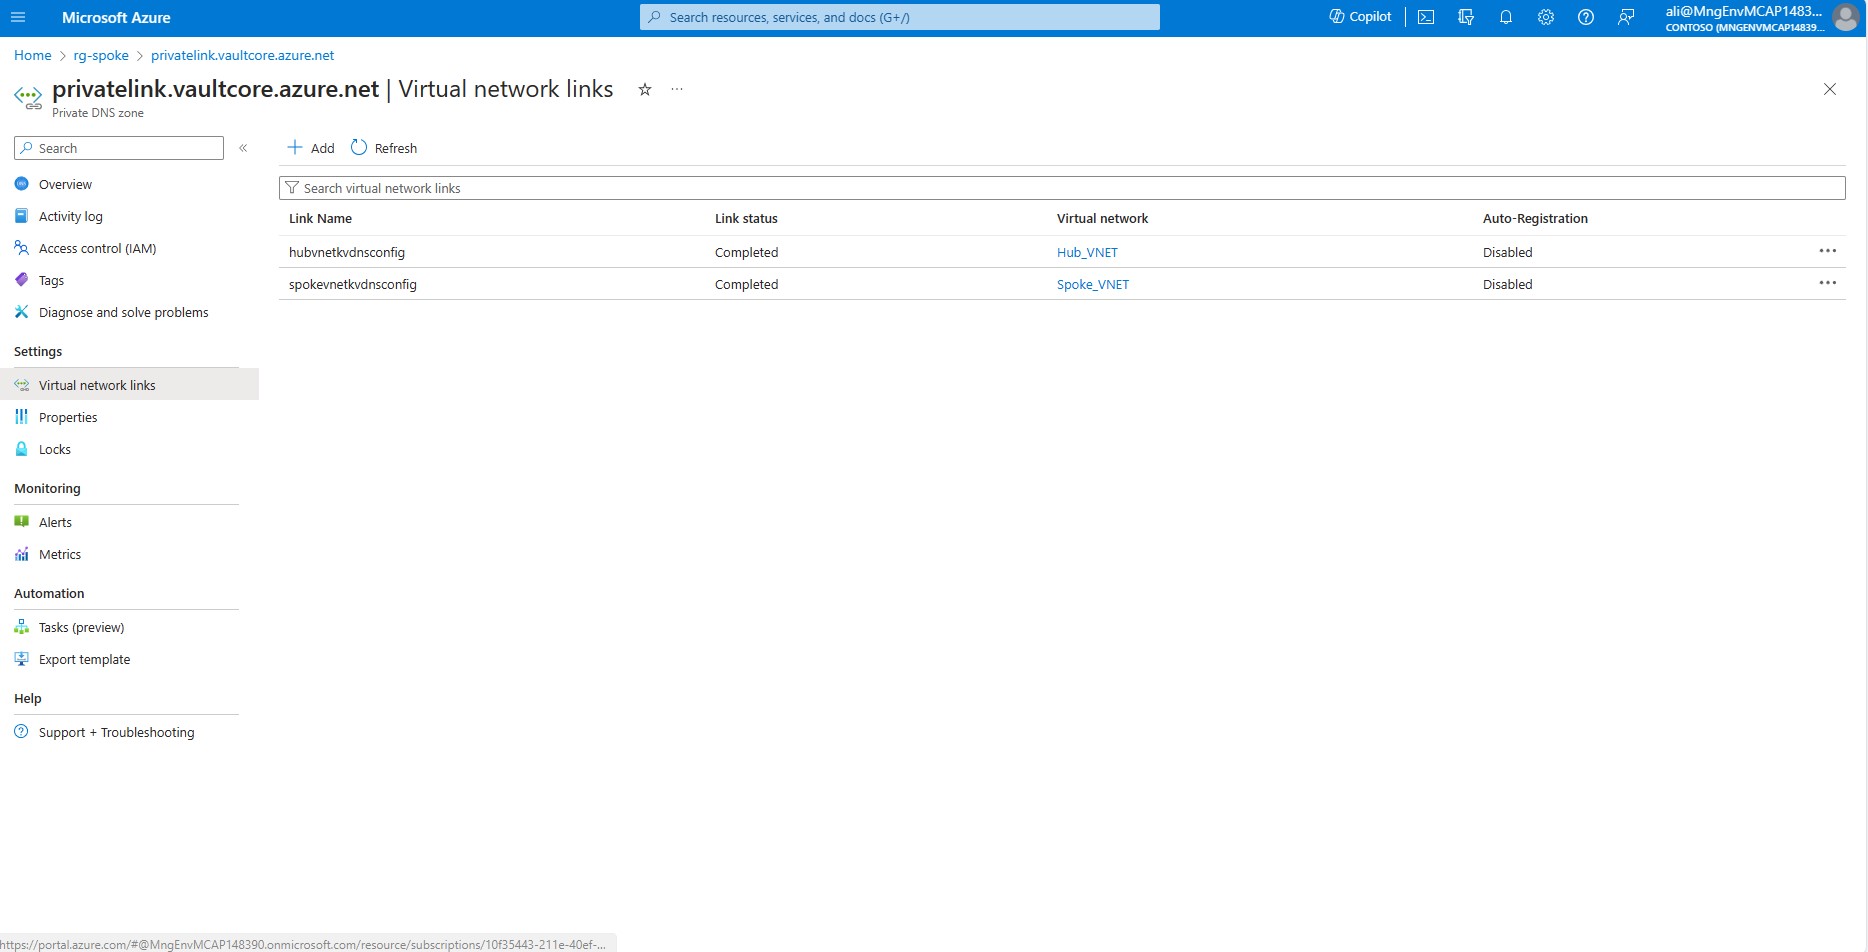
Task: Select the spokevnetkvdnsconfig link name
Action: pos(353,284)
